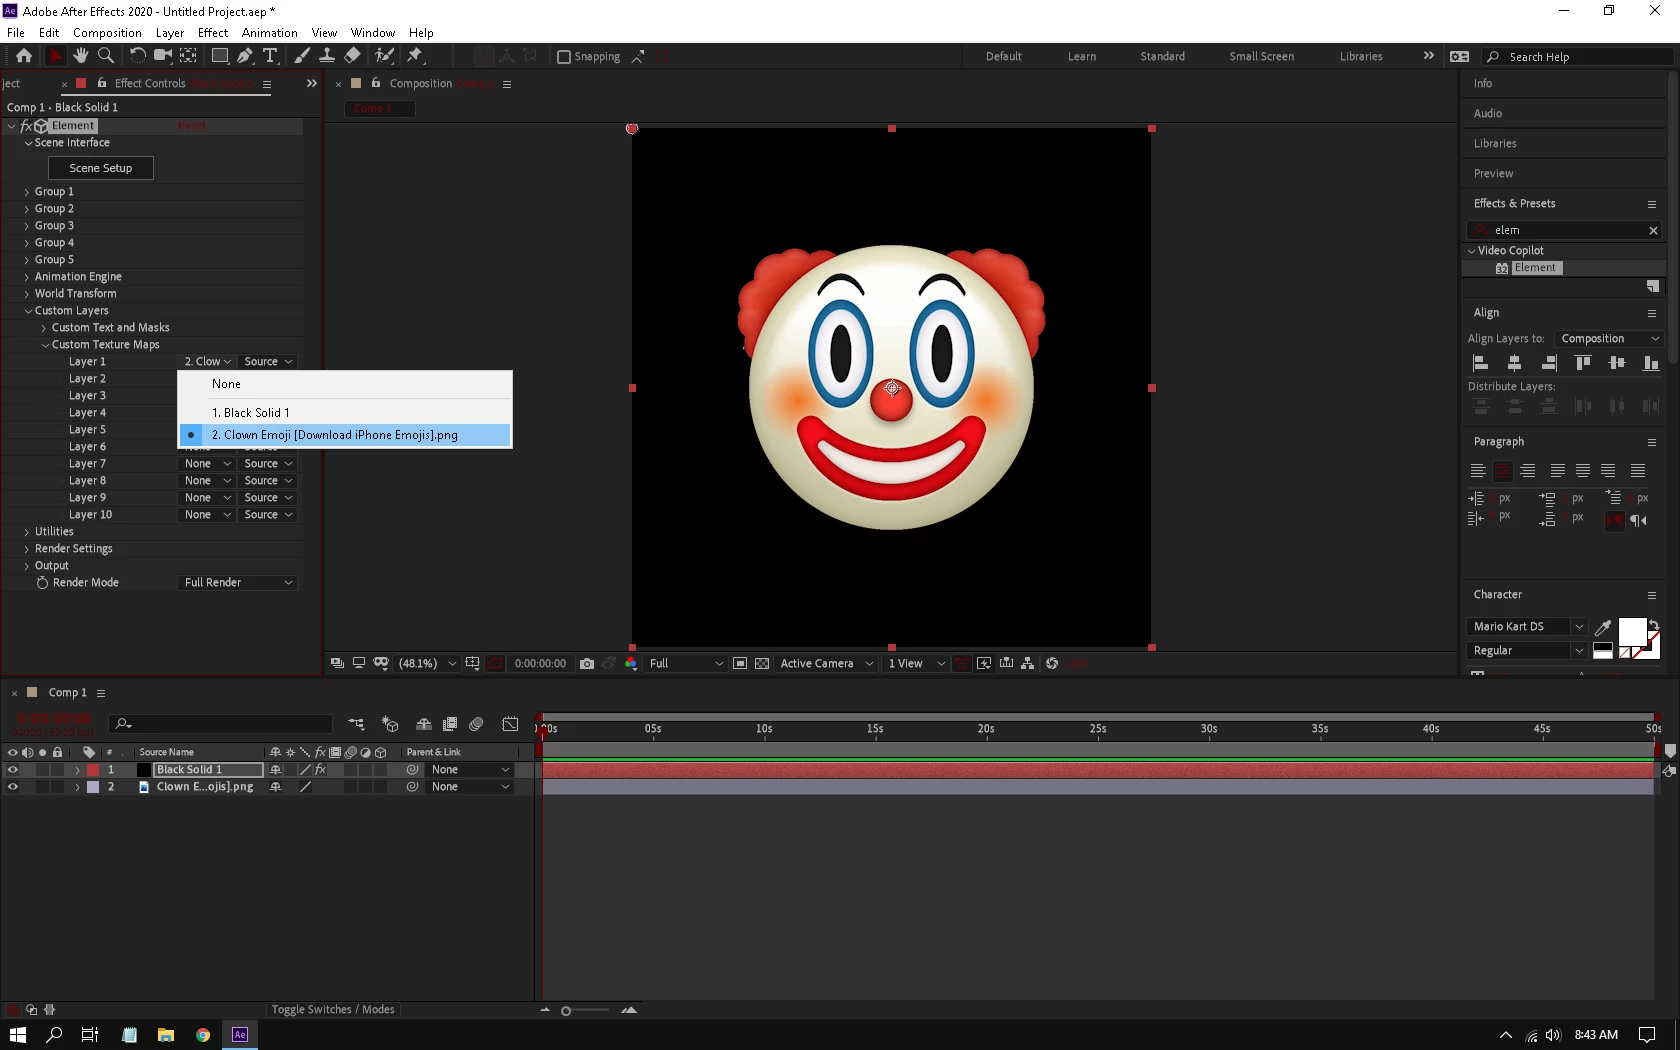1680x1050 pixels.
Task: Select the Rectangle shape tool
Action: tap(220, 56)
